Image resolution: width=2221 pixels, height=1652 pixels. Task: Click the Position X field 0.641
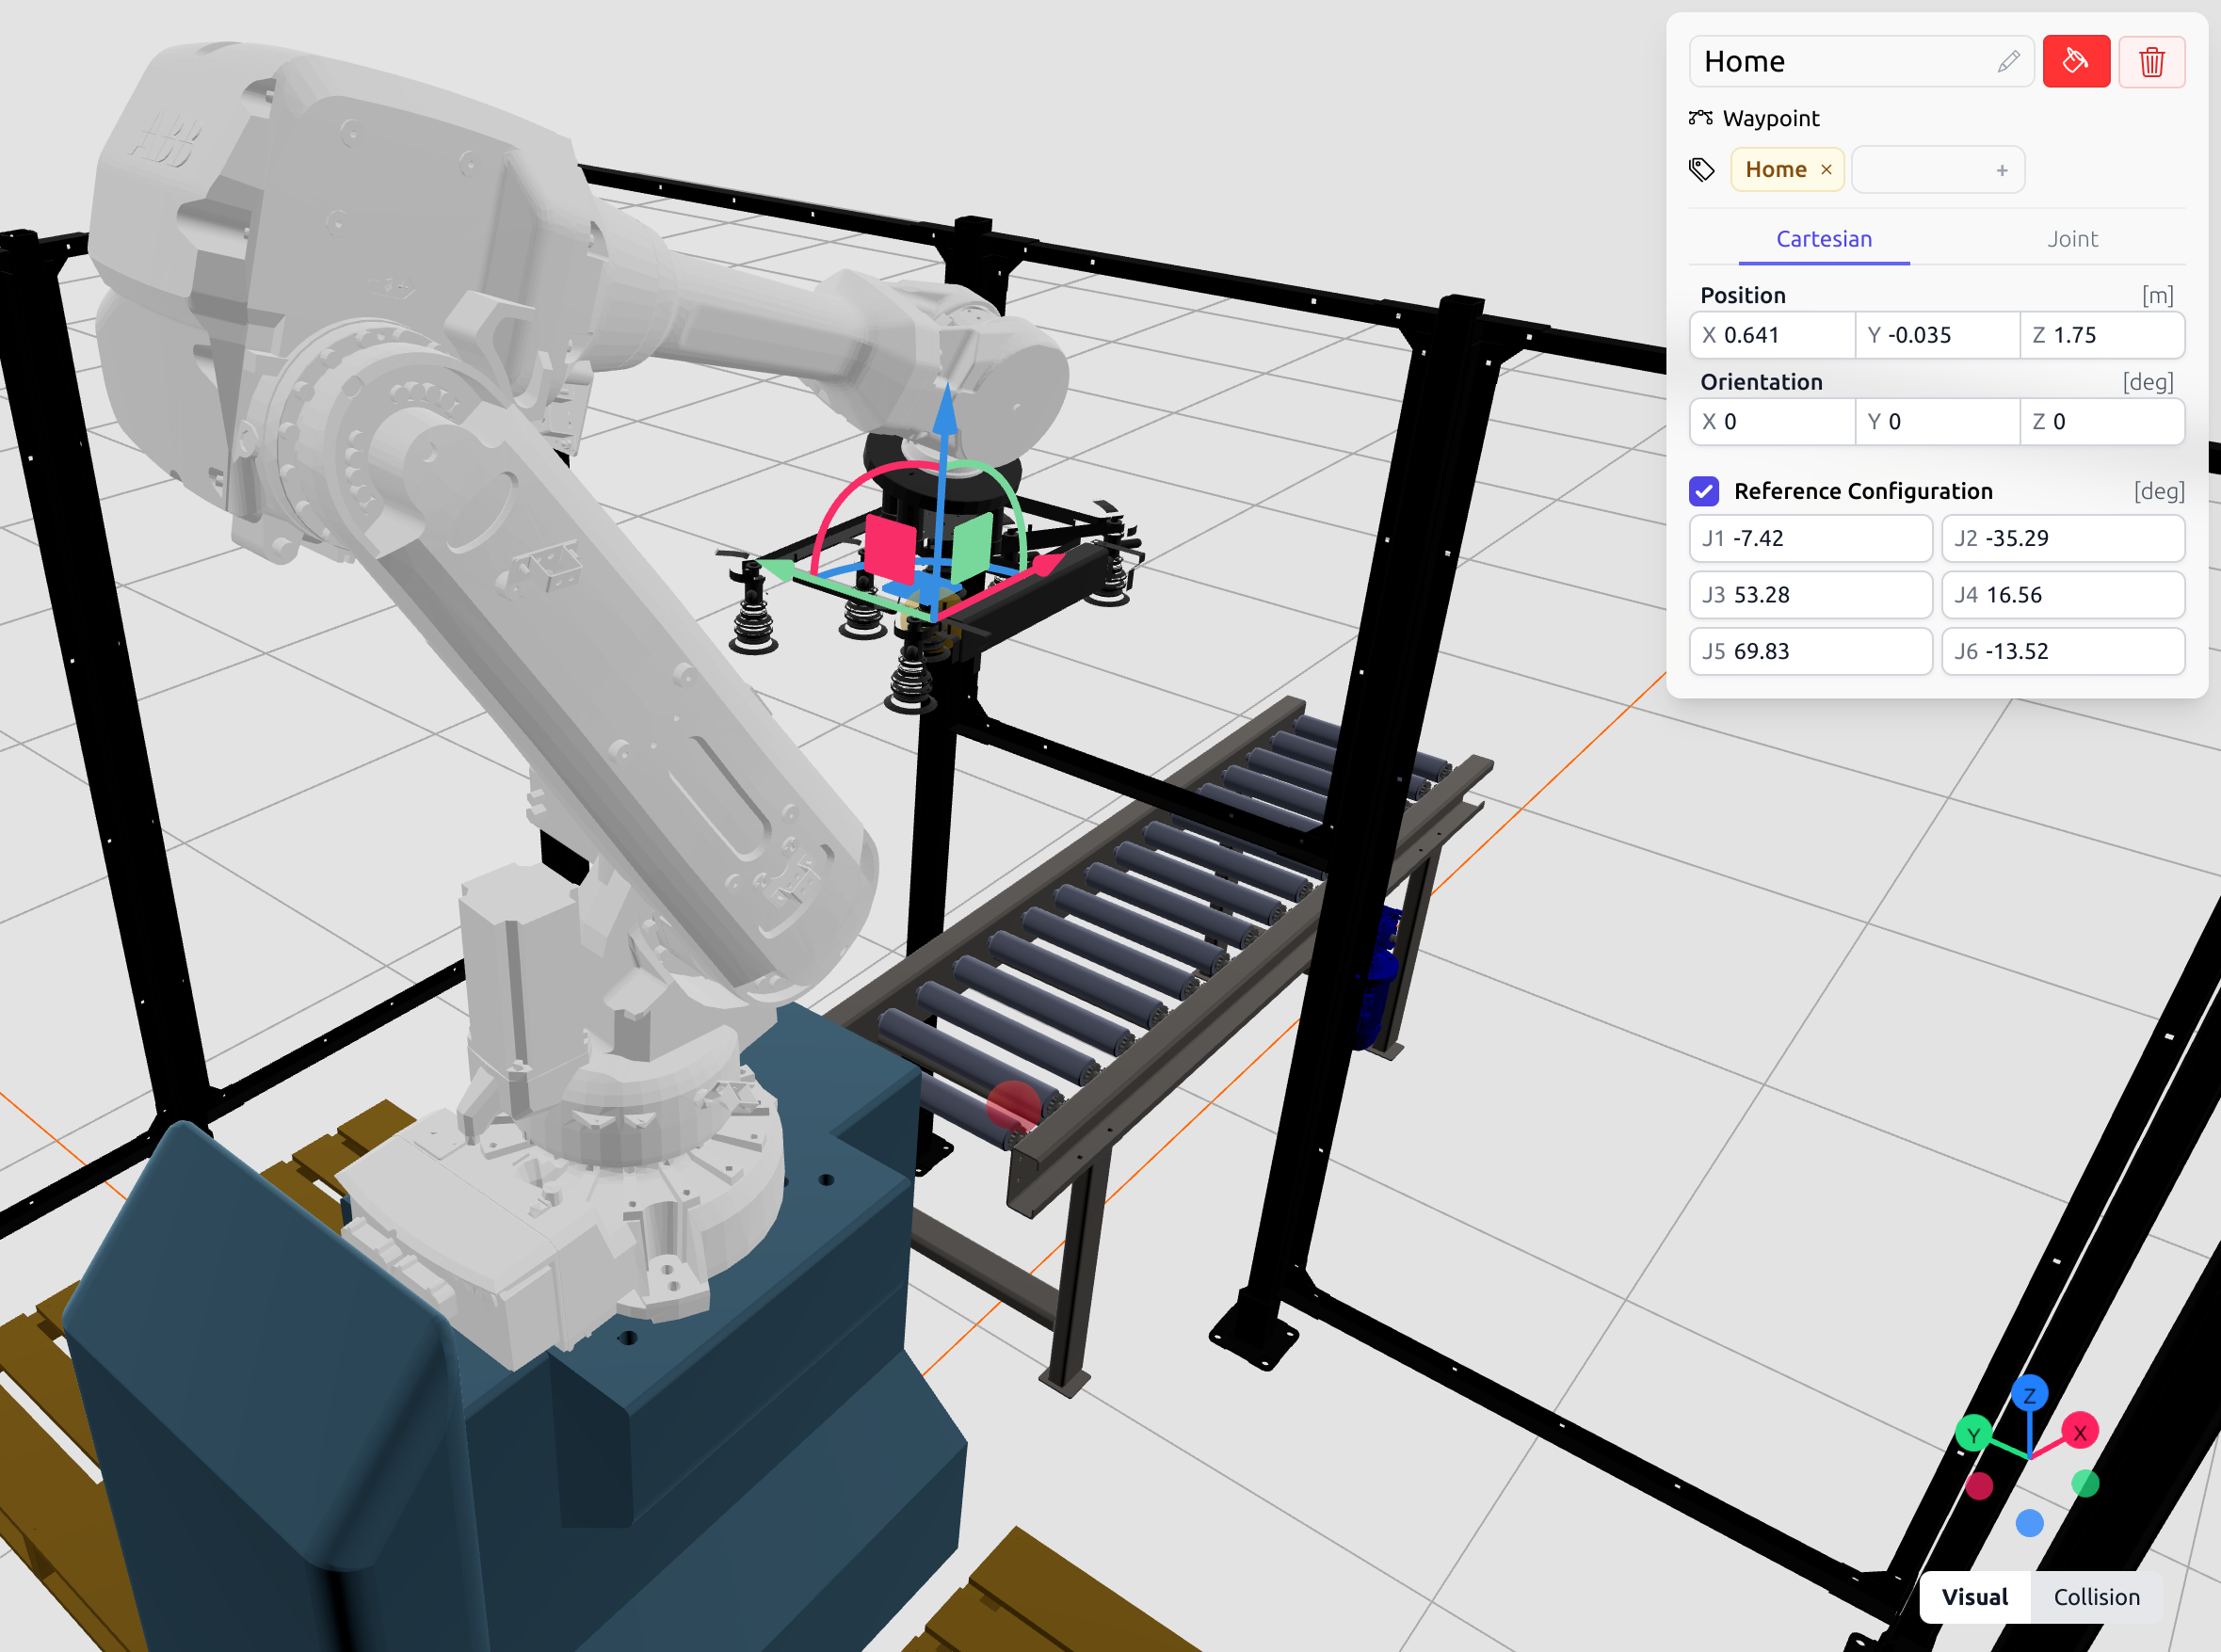pos(1771,335)
